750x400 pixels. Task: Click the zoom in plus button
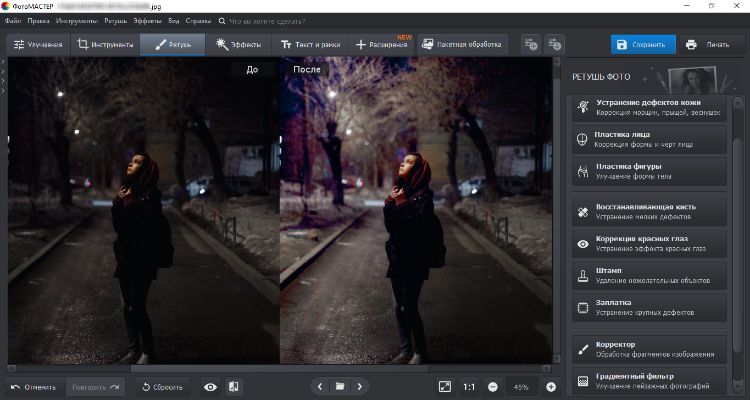tap(550, 386)
